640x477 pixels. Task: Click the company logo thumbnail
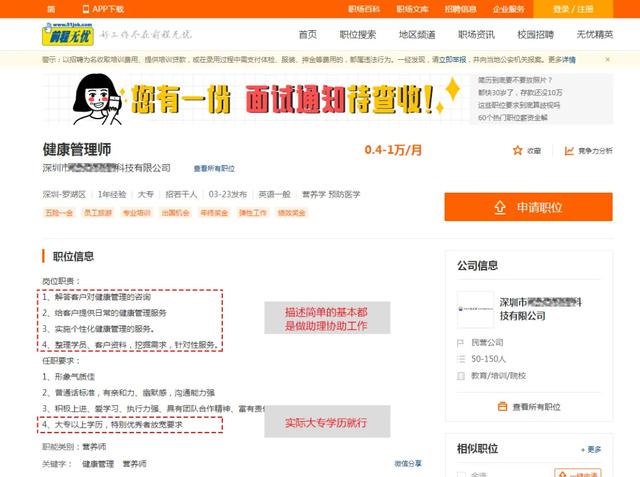pos(476,309)
